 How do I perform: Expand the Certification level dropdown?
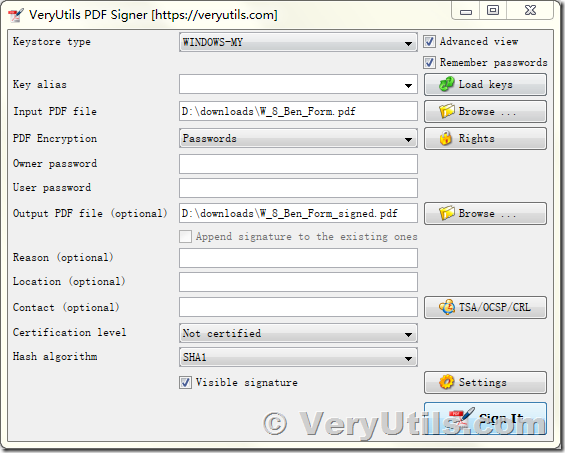[298, 333]
